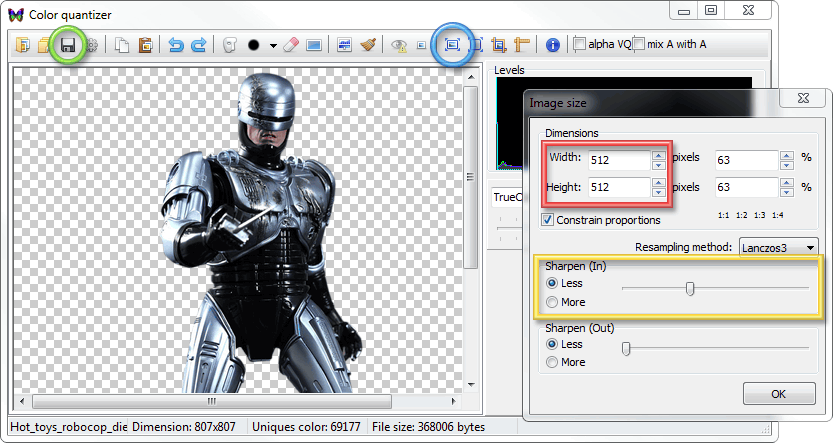Click the levels adjustment icon in the toolbar
This screenshot has width=833, height=443.
click(344, 45)
